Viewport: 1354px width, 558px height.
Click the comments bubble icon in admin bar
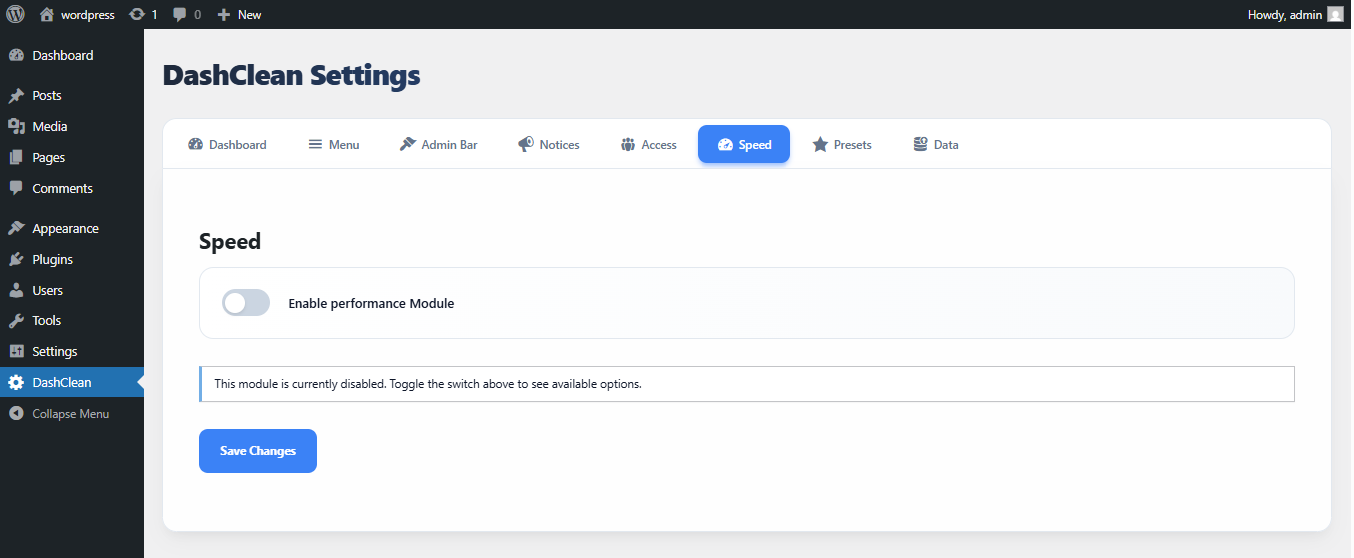pyautogui.click(x=180, y=15)
